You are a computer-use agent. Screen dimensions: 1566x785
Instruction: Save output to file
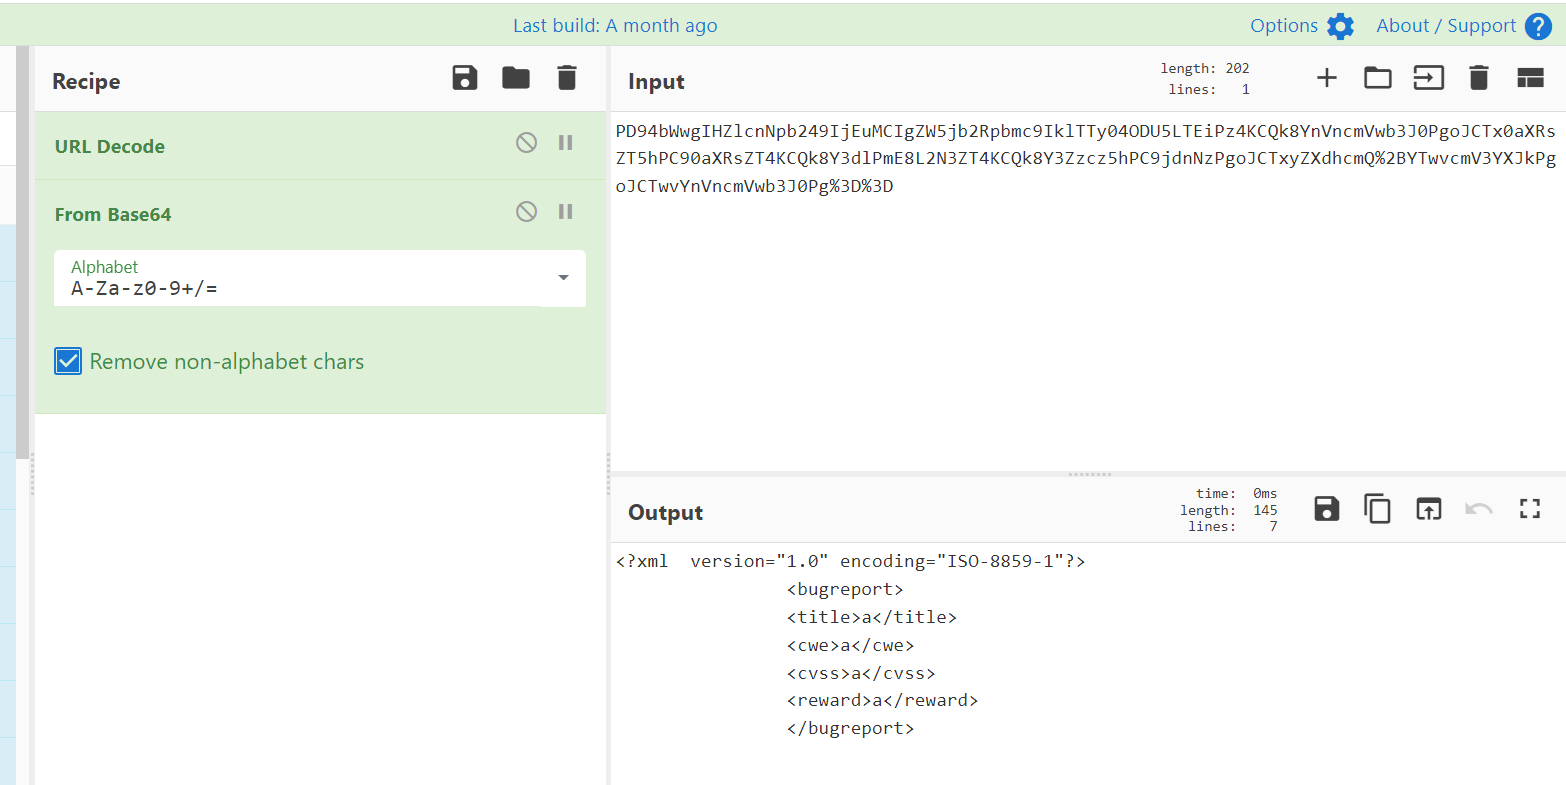pos(1327,509)
